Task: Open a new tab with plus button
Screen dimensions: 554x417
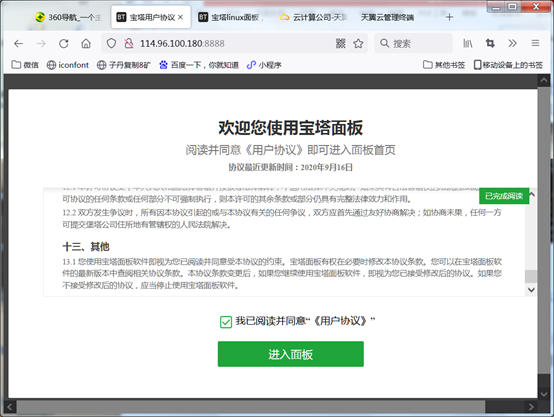Action: coord(449,17)
